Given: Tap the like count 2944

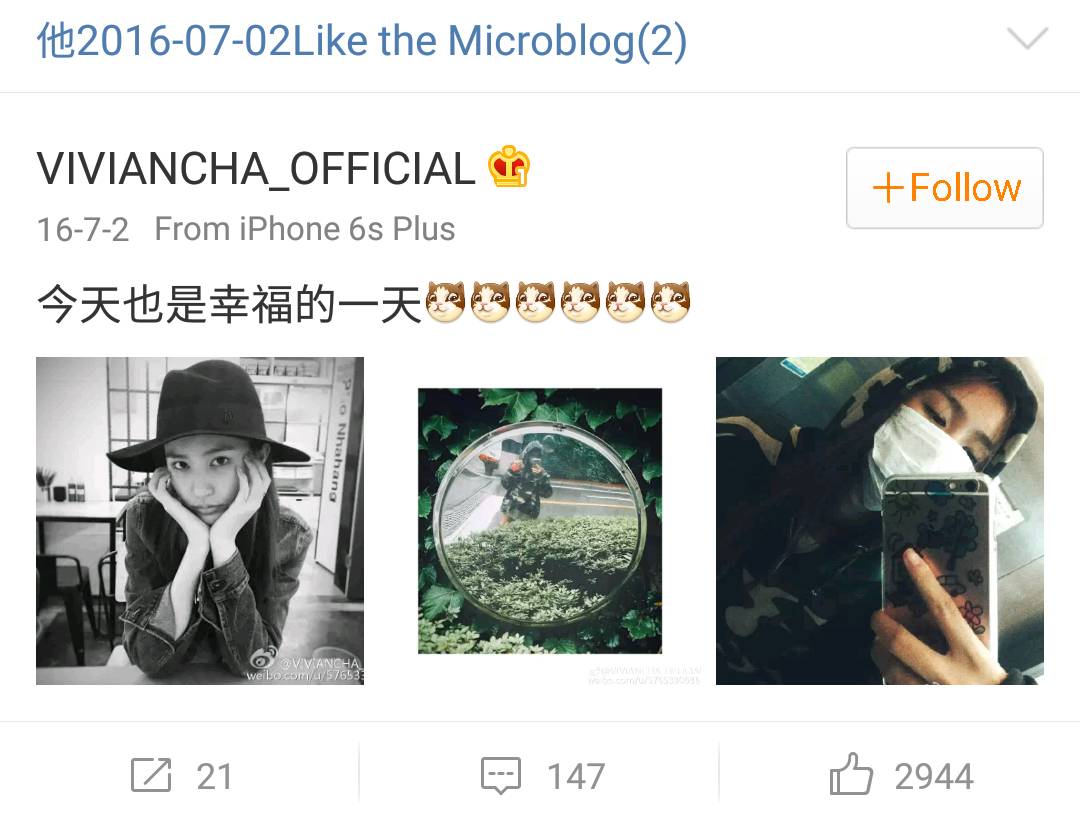Looking at the screenshot, I should 934,776.
